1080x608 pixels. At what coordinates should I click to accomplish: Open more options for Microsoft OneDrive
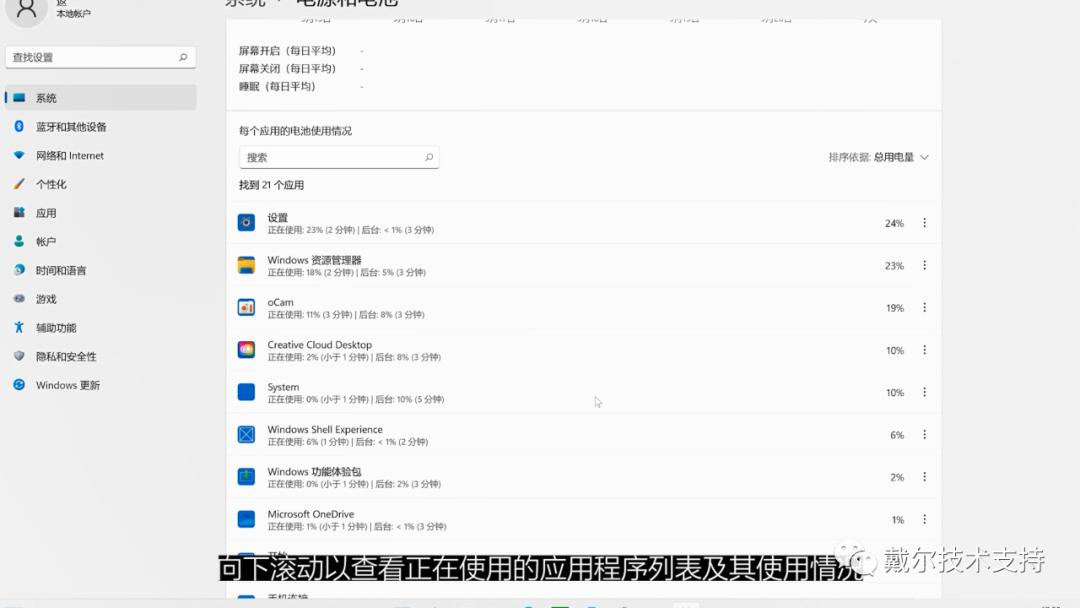coord(924,520)
